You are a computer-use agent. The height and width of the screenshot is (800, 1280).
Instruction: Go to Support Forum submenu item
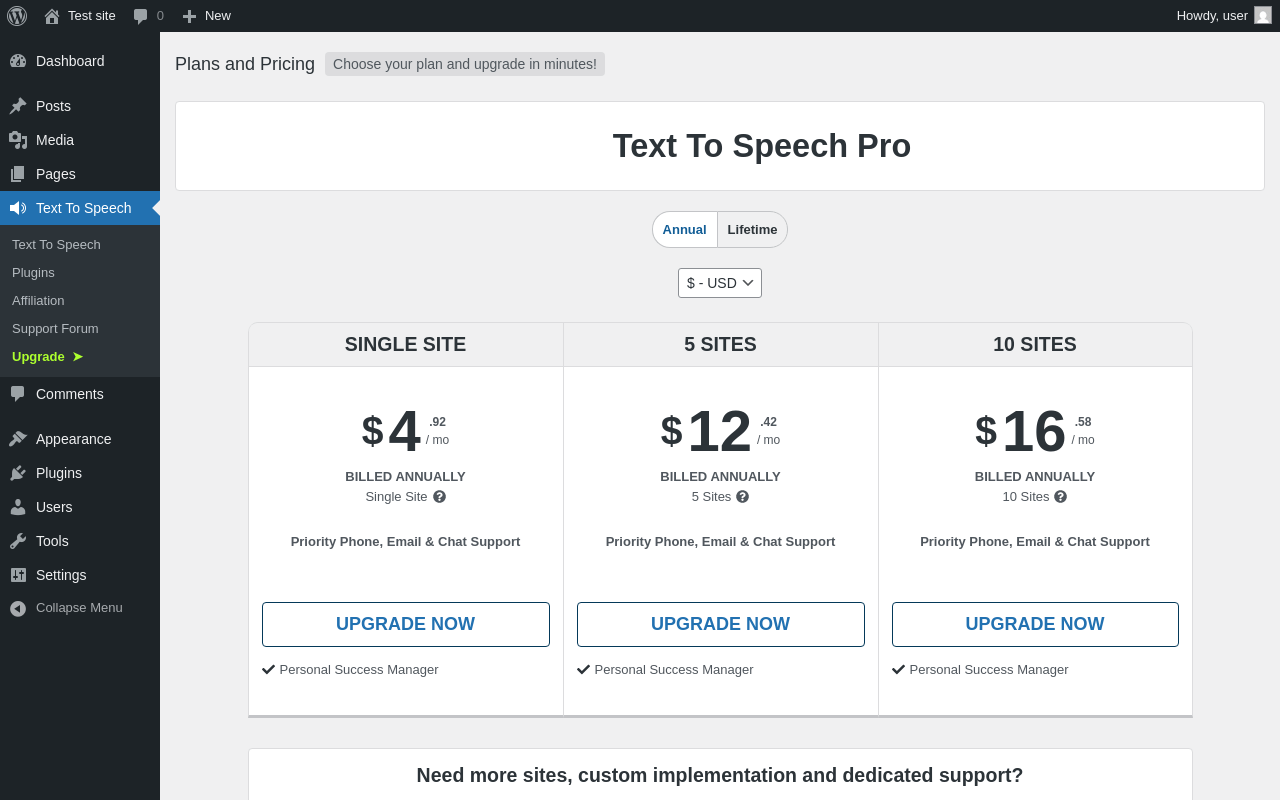pos(55,329)
